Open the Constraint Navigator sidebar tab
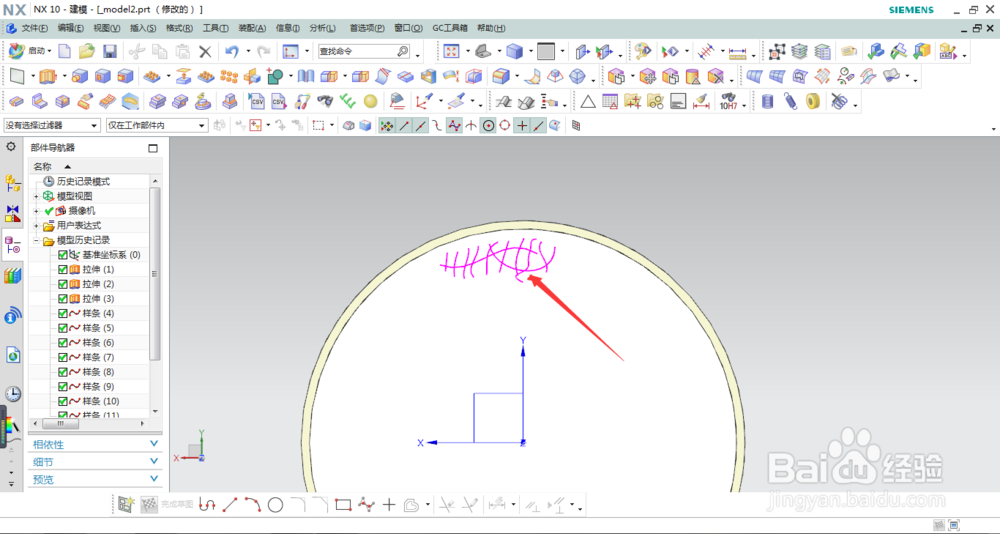1000x534 pixels. click(x=13, y=214)
